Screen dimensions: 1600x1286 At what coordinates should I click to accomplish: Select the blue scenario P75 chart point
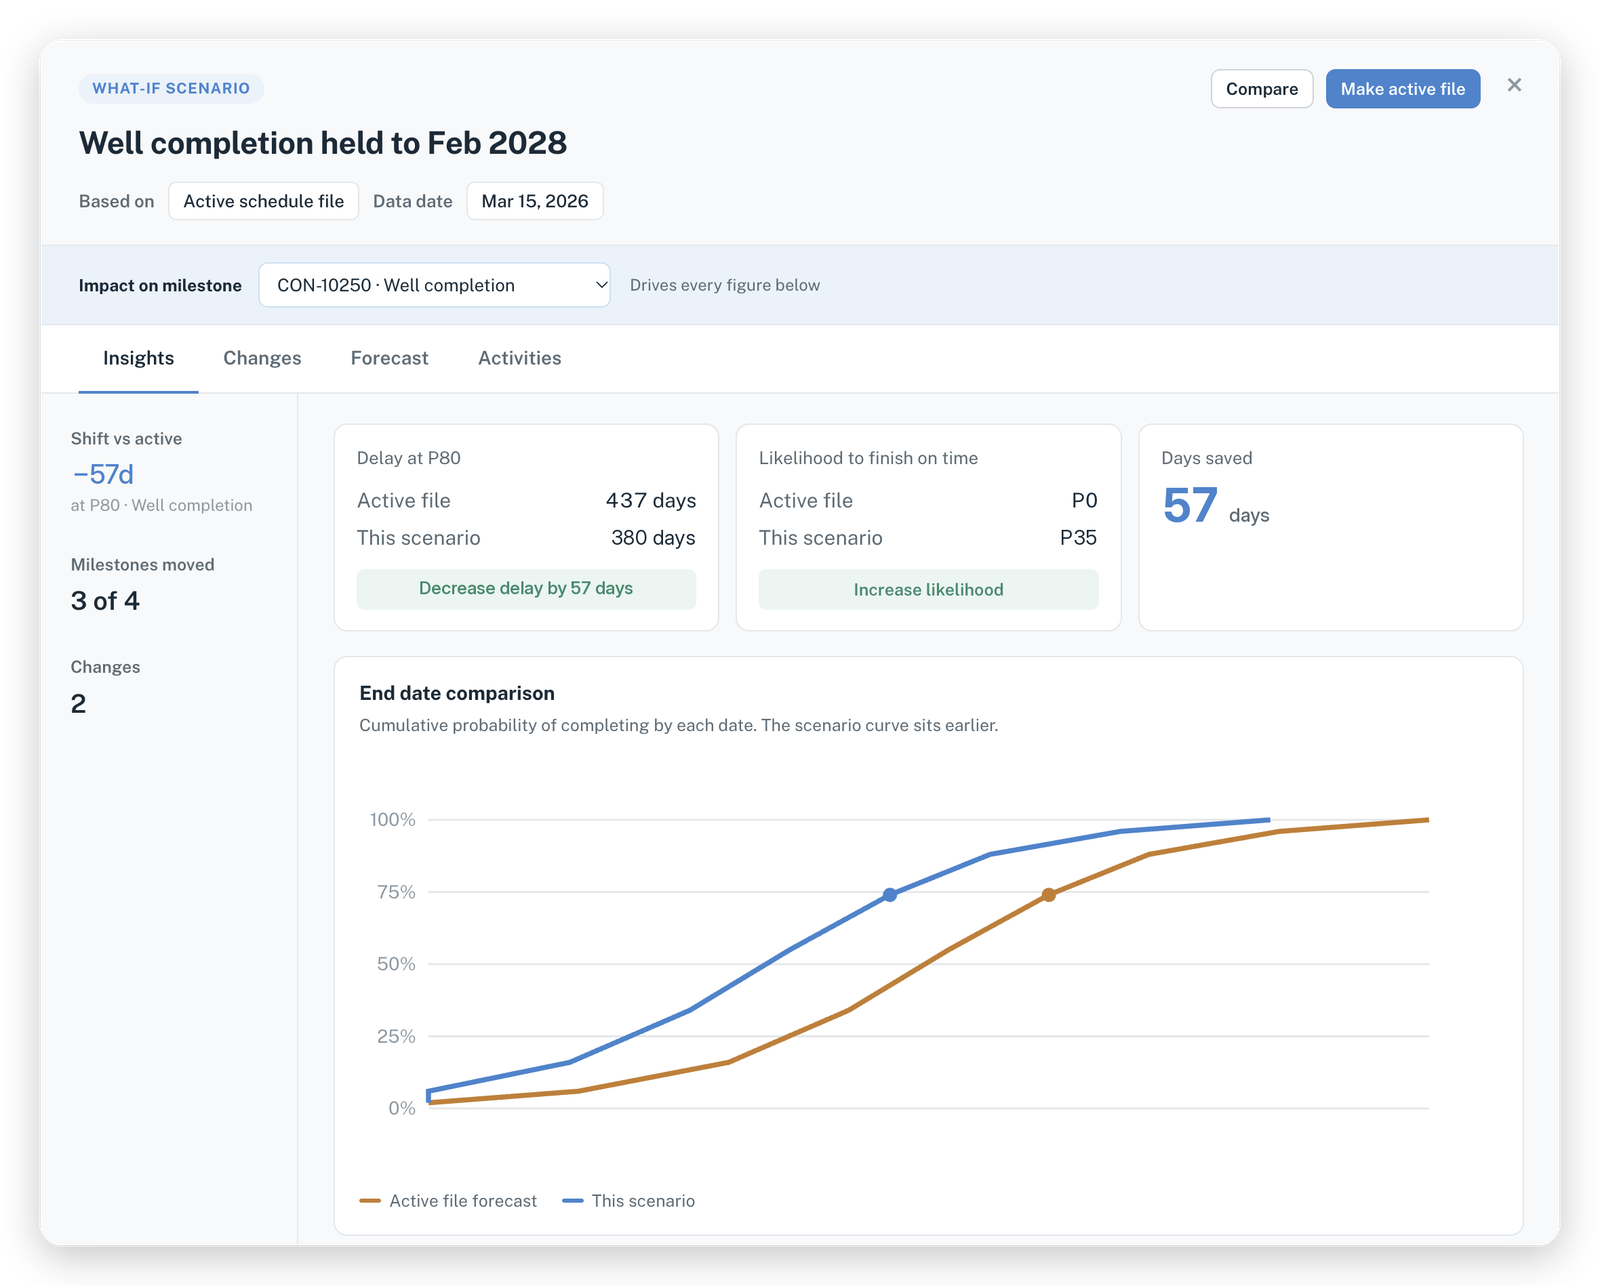[x=890, y=895]
